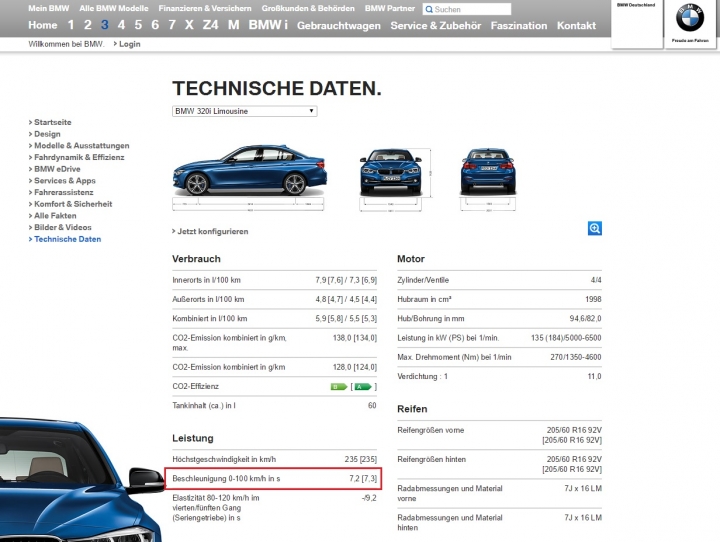Open Fahrdynamik & Effizienz sidebar link
720x542 pixels.
click(x=79, y=158)
